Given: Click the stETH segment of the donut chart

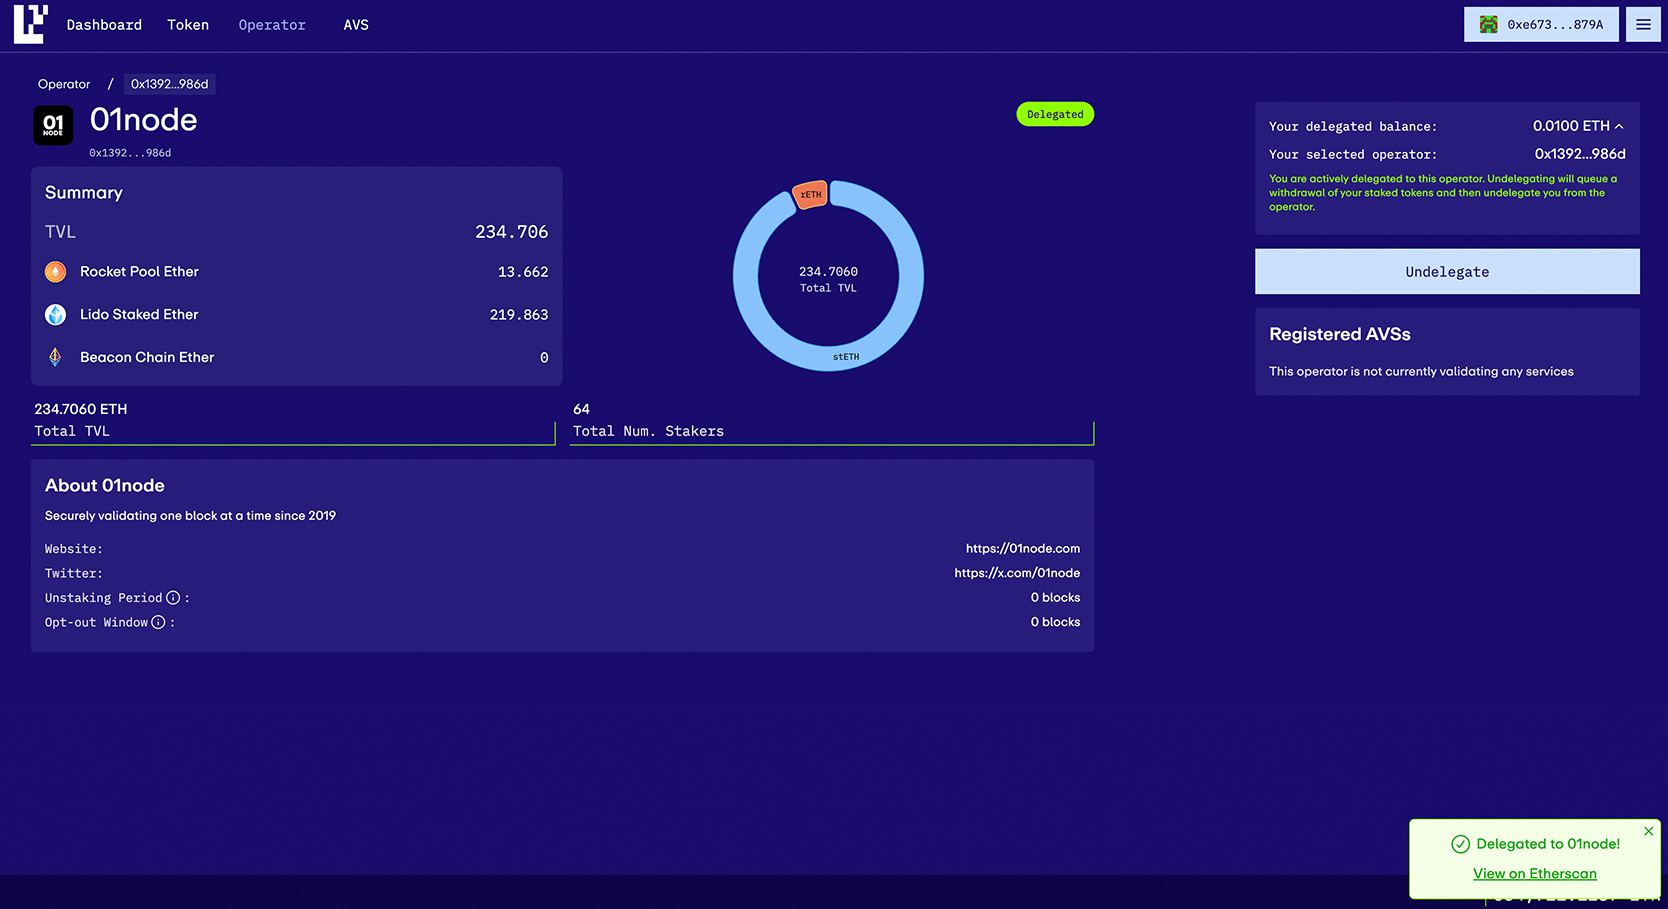Looking at the screenshot, I should click(846, 357).
